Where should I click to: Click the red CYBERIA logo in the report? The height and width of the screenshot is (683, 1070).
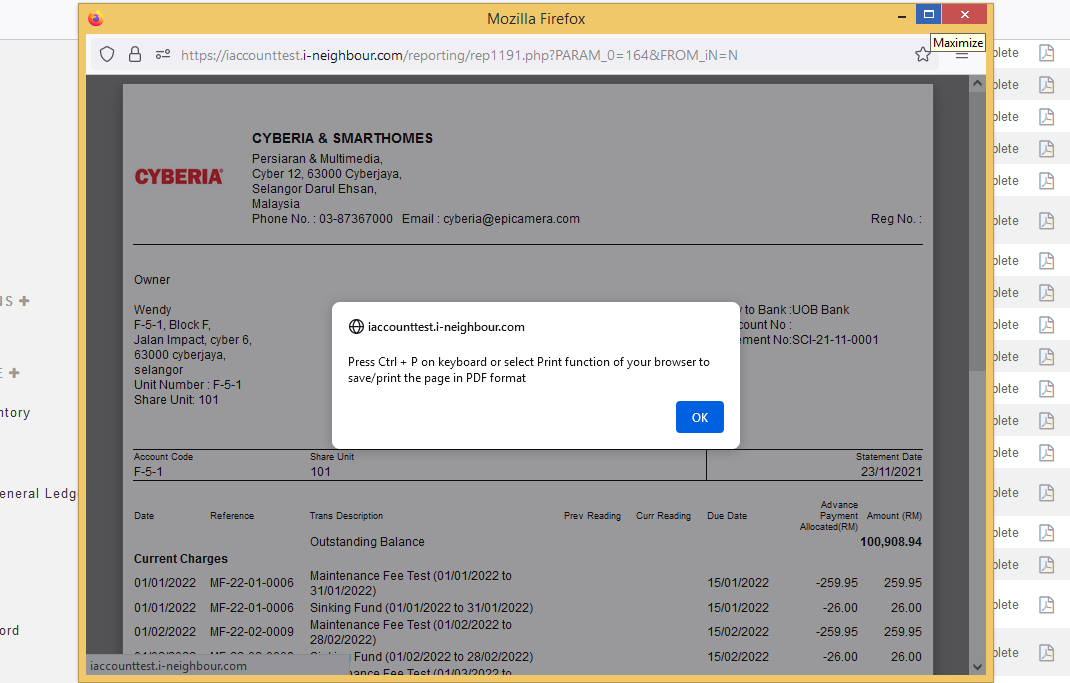179,177
